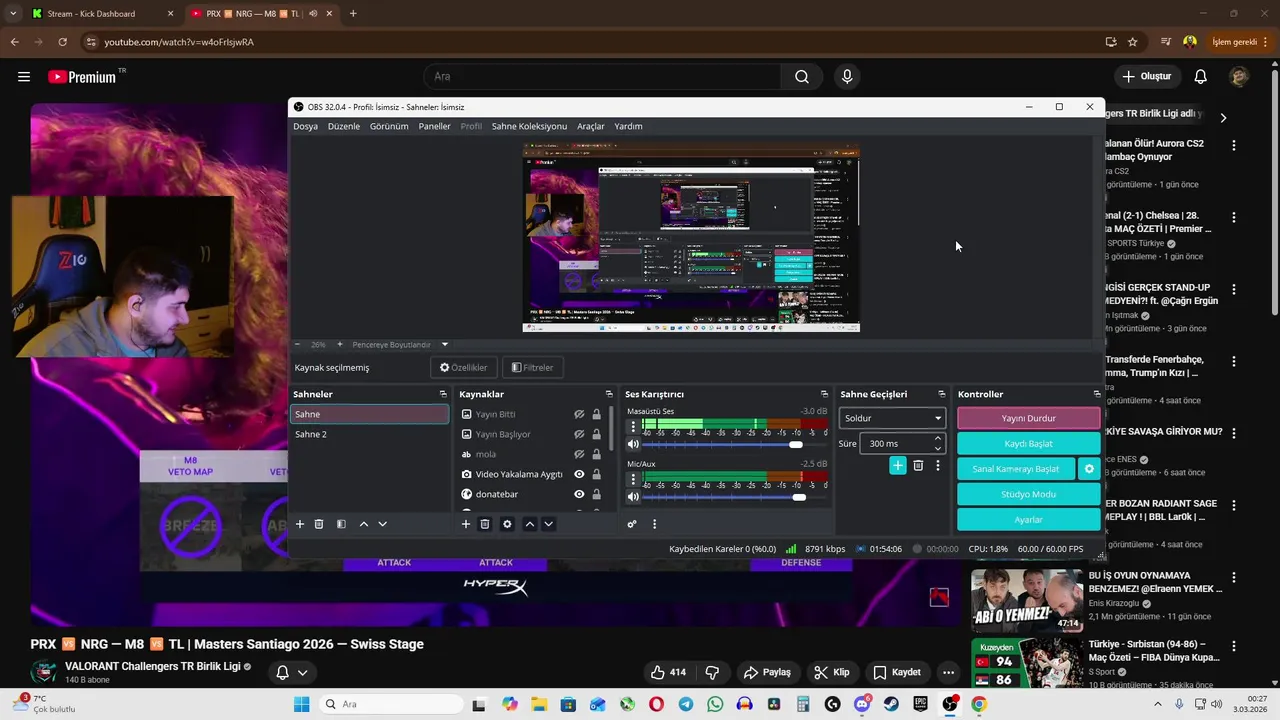The image size is (1280, 720).
Task: Open transition properties three-dot menu
Action: coord(937,465)
